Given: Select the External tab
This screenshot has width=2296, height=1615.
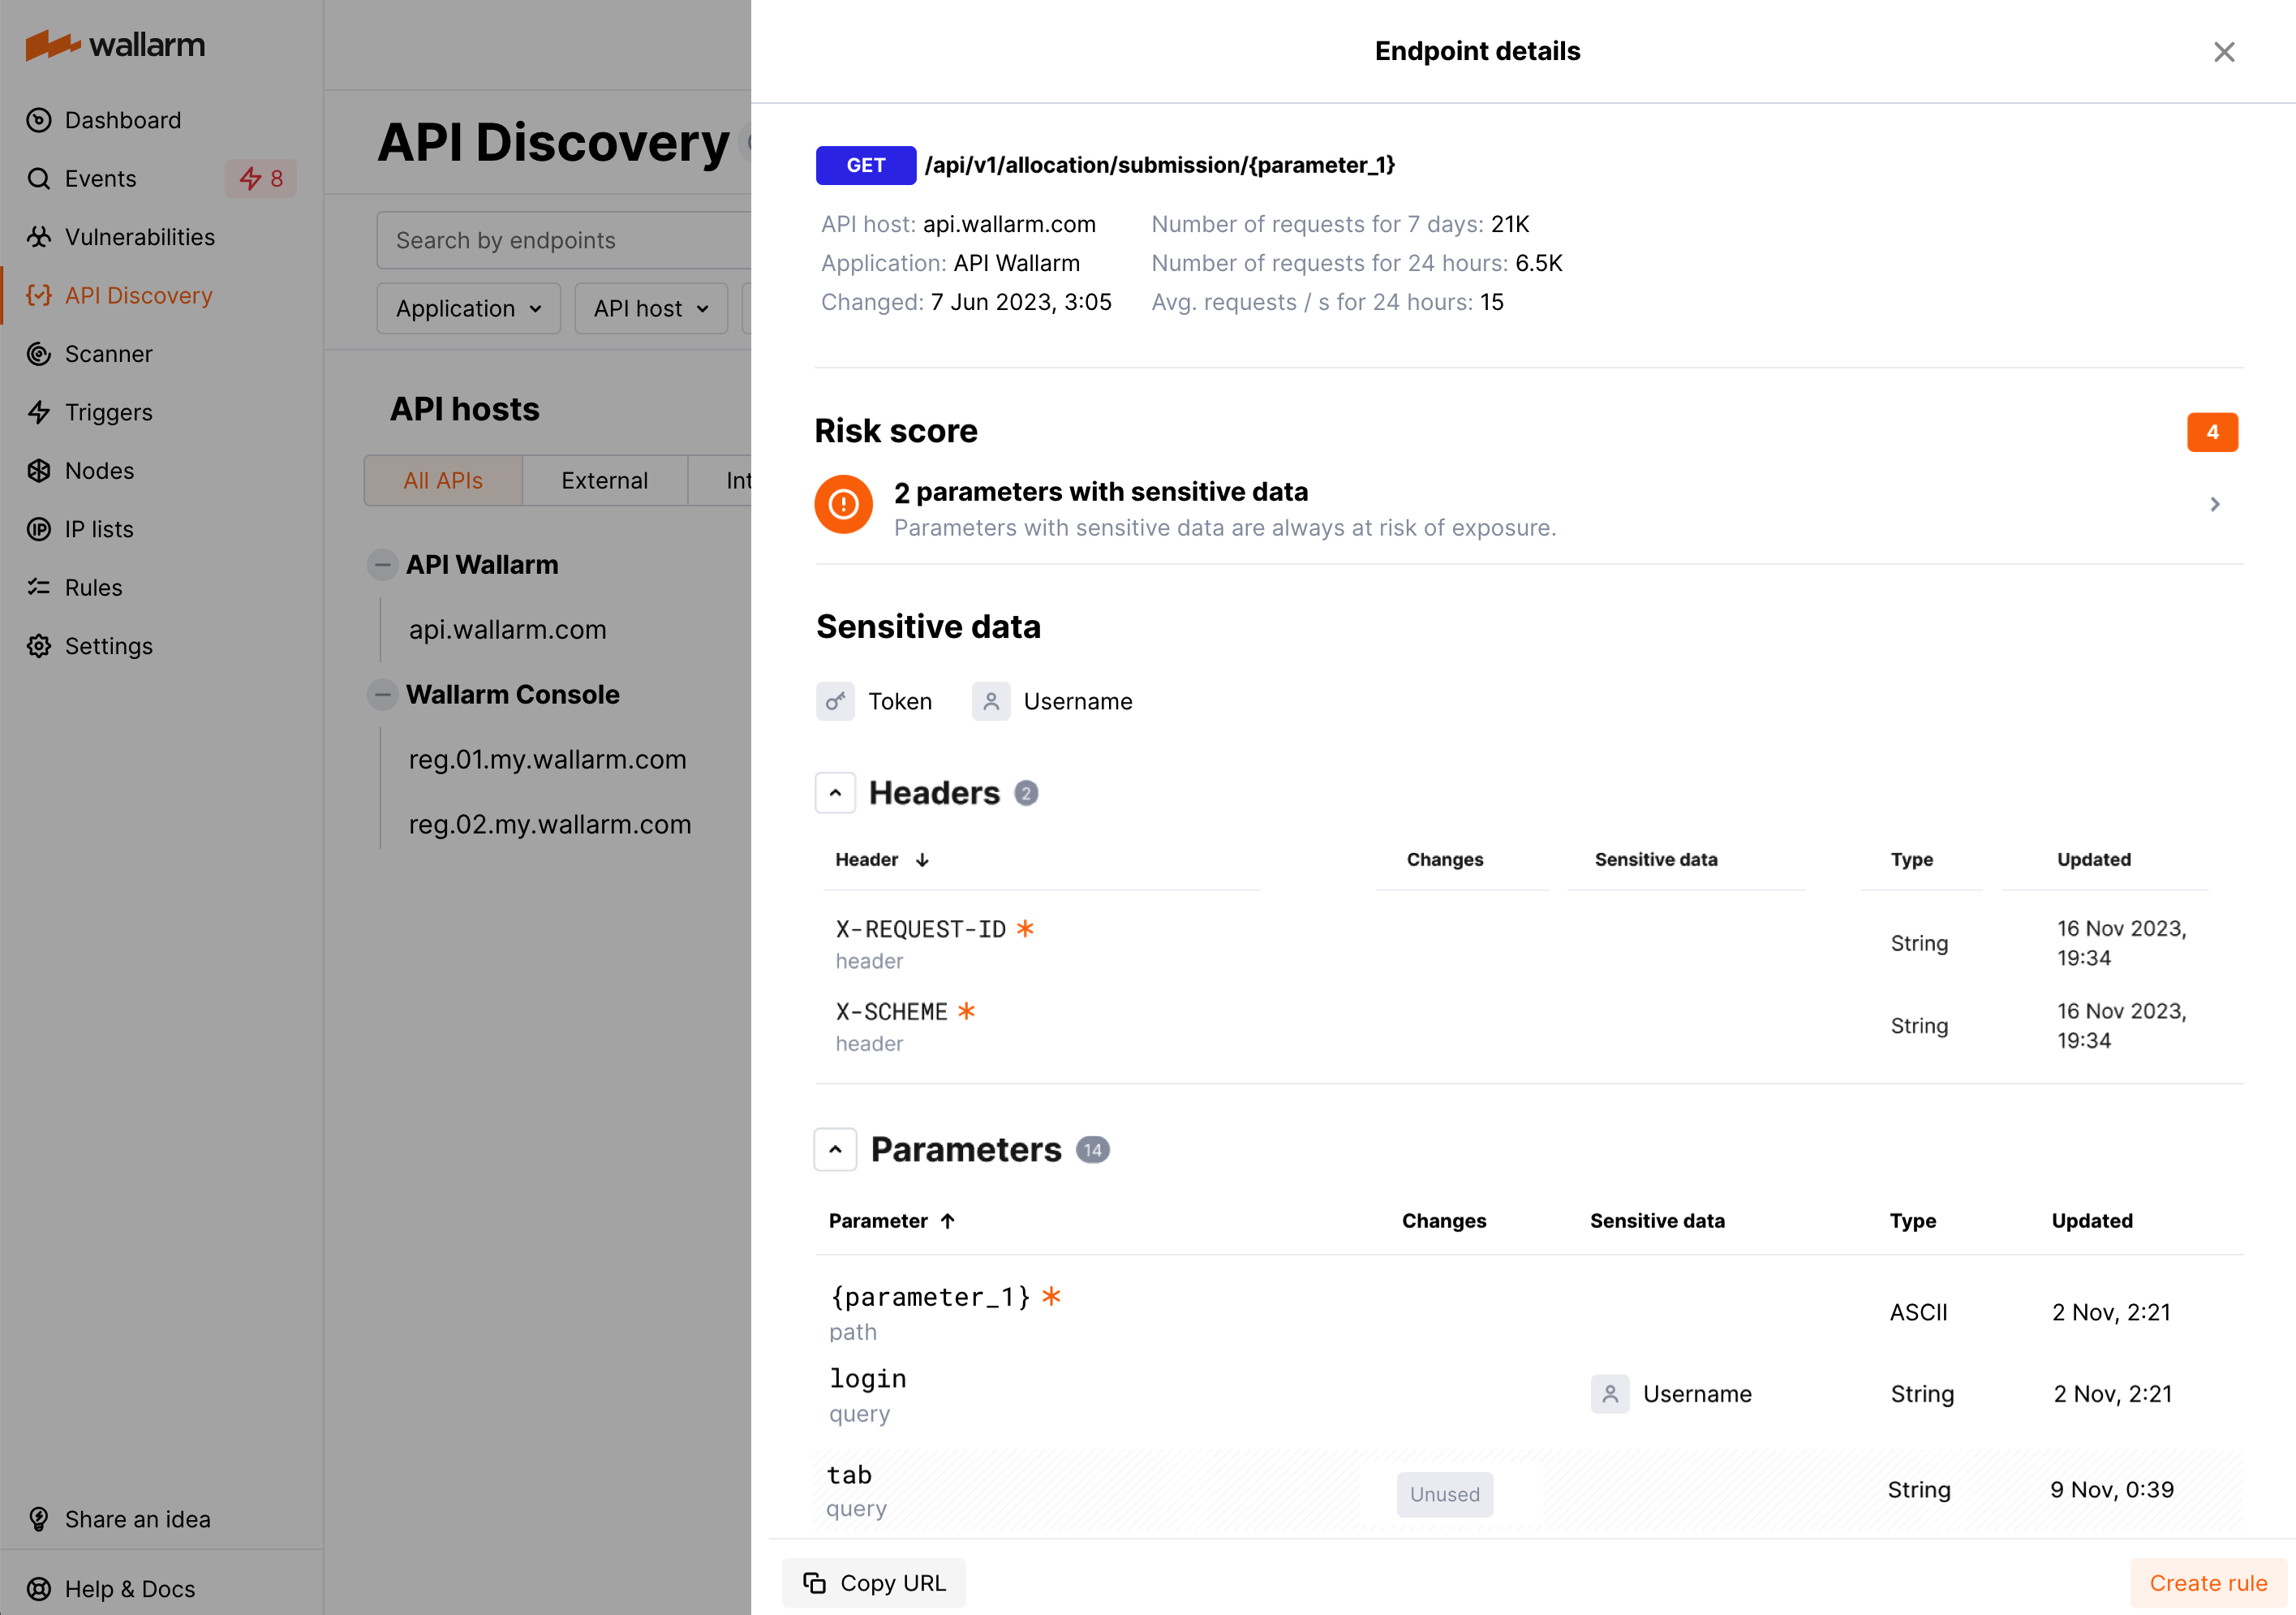Looking at the screenshot, I should 604,481.
